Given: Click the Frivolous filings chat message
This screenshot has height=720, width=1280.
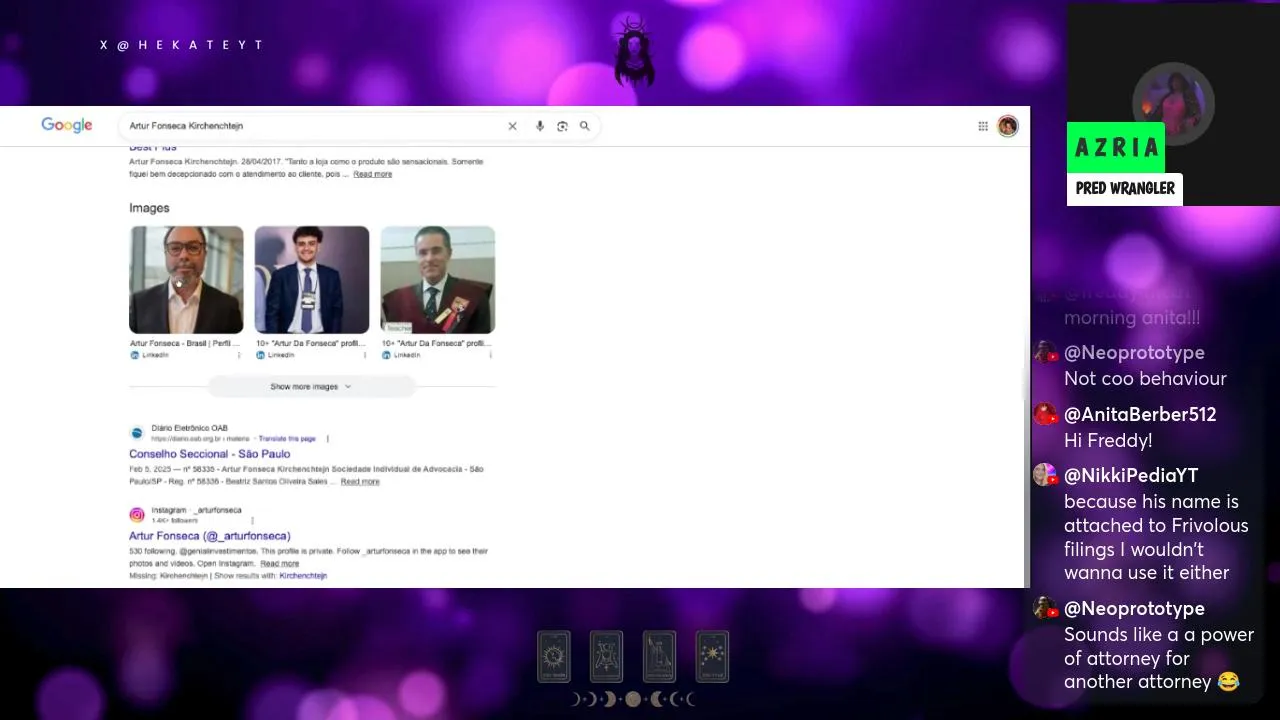Looking at the screenshot, I should (x=1156, y=537).
